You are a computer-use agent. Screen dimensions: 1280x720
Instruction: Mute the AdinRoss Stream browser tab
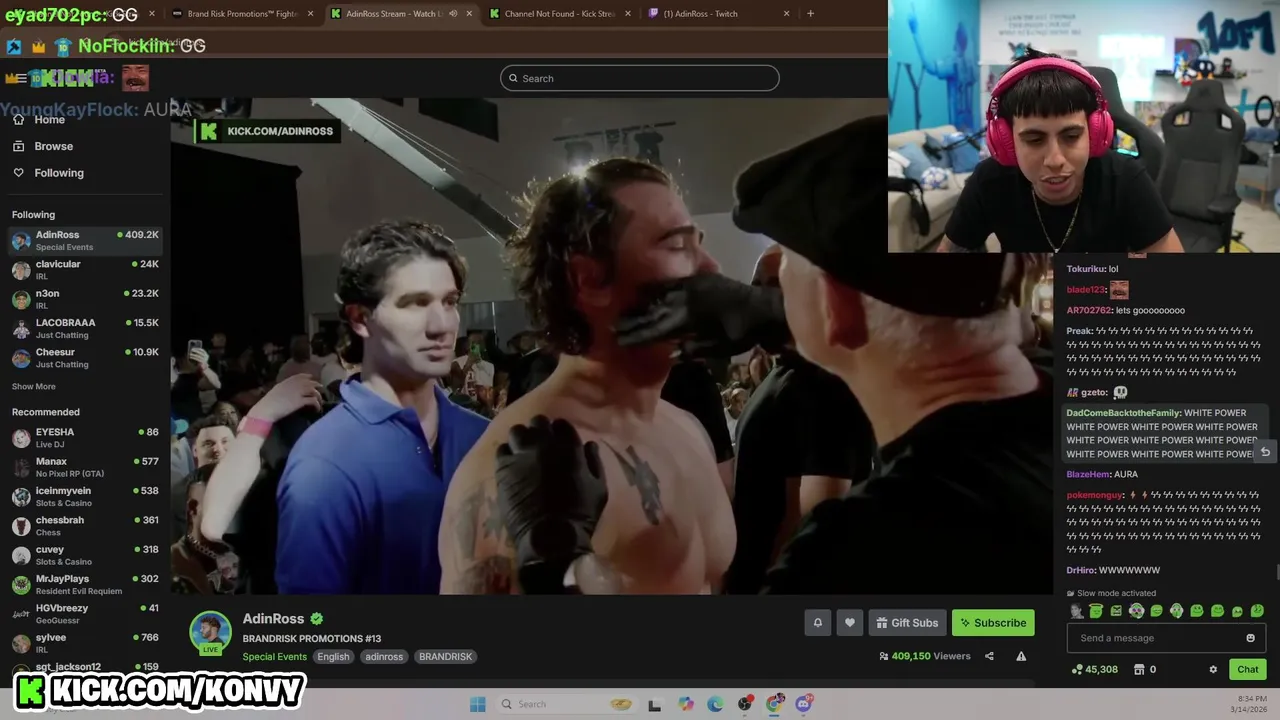pos(453,14)
